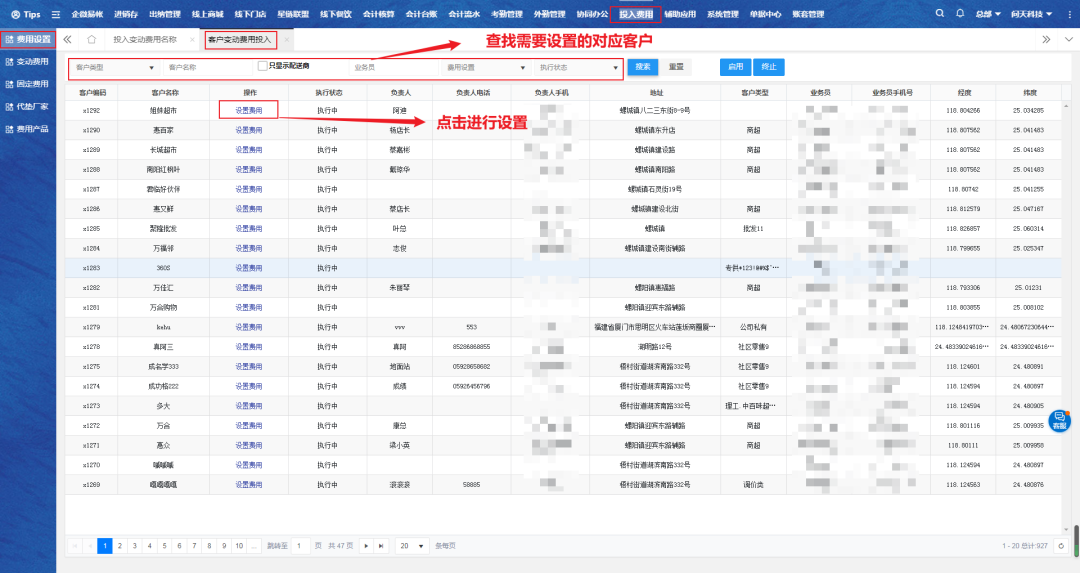Screen dimensions: 1080x573
Task: Open notifications bell icon
Action: pyautogui.click(x=960, y=14)
